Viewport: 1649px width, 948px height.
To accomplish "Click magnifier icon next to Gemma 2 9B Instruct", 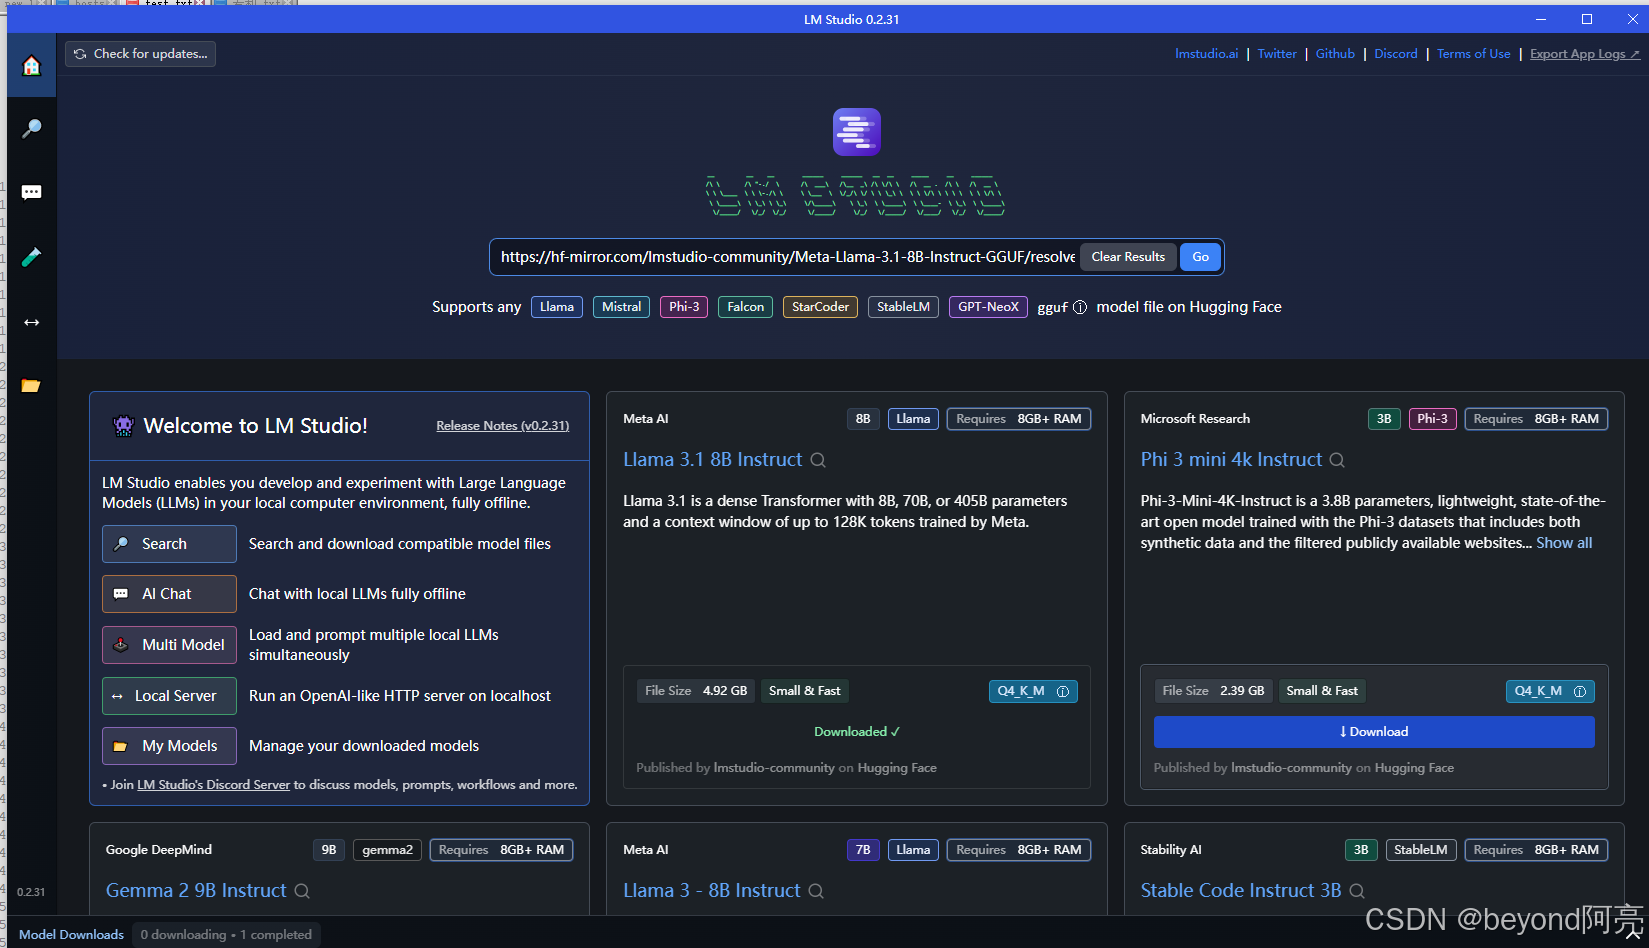I will (302, 891).
